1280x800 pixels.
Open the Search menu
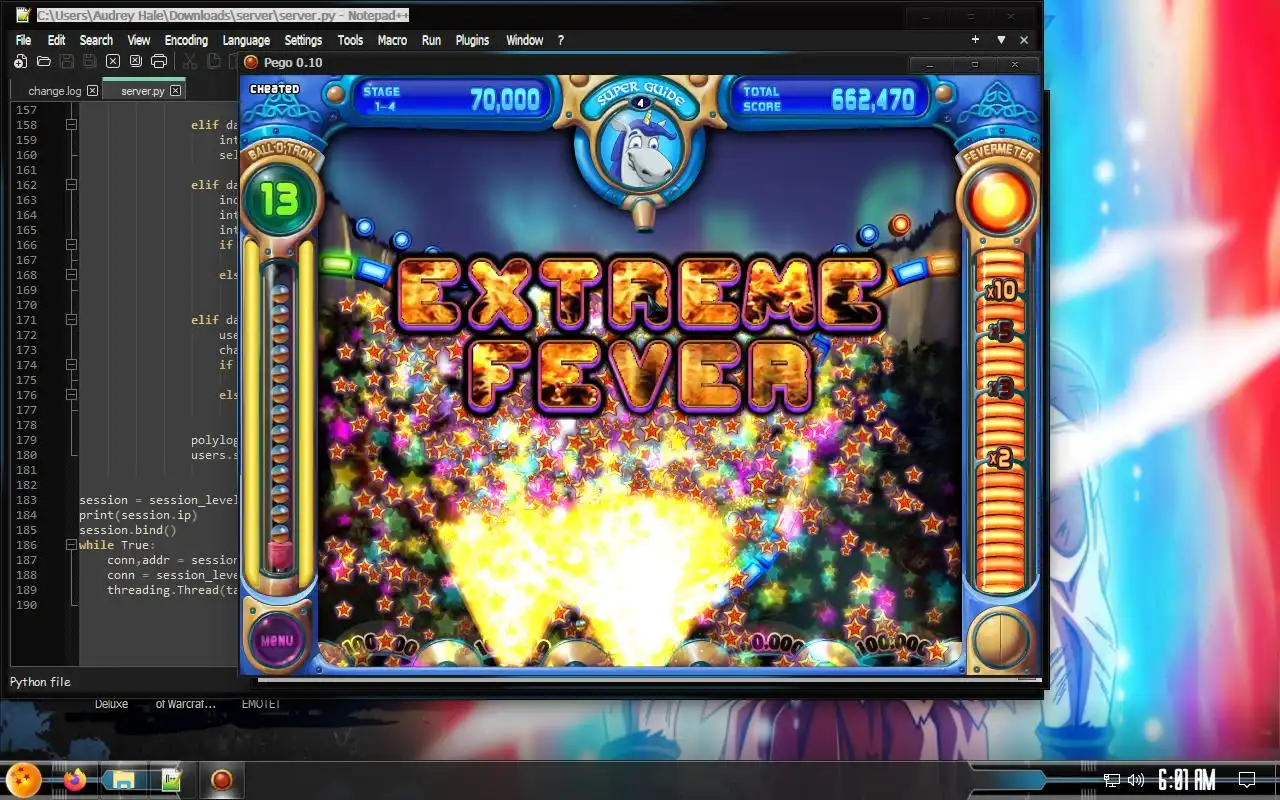pos(96,40)
